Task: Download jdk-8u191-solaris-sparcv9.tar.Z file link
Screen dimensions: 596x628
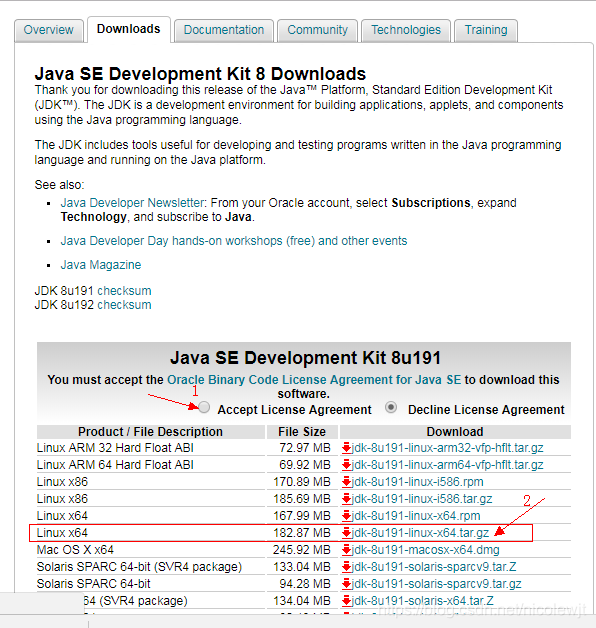Action: pyautogui.click(x=434, y=567)
